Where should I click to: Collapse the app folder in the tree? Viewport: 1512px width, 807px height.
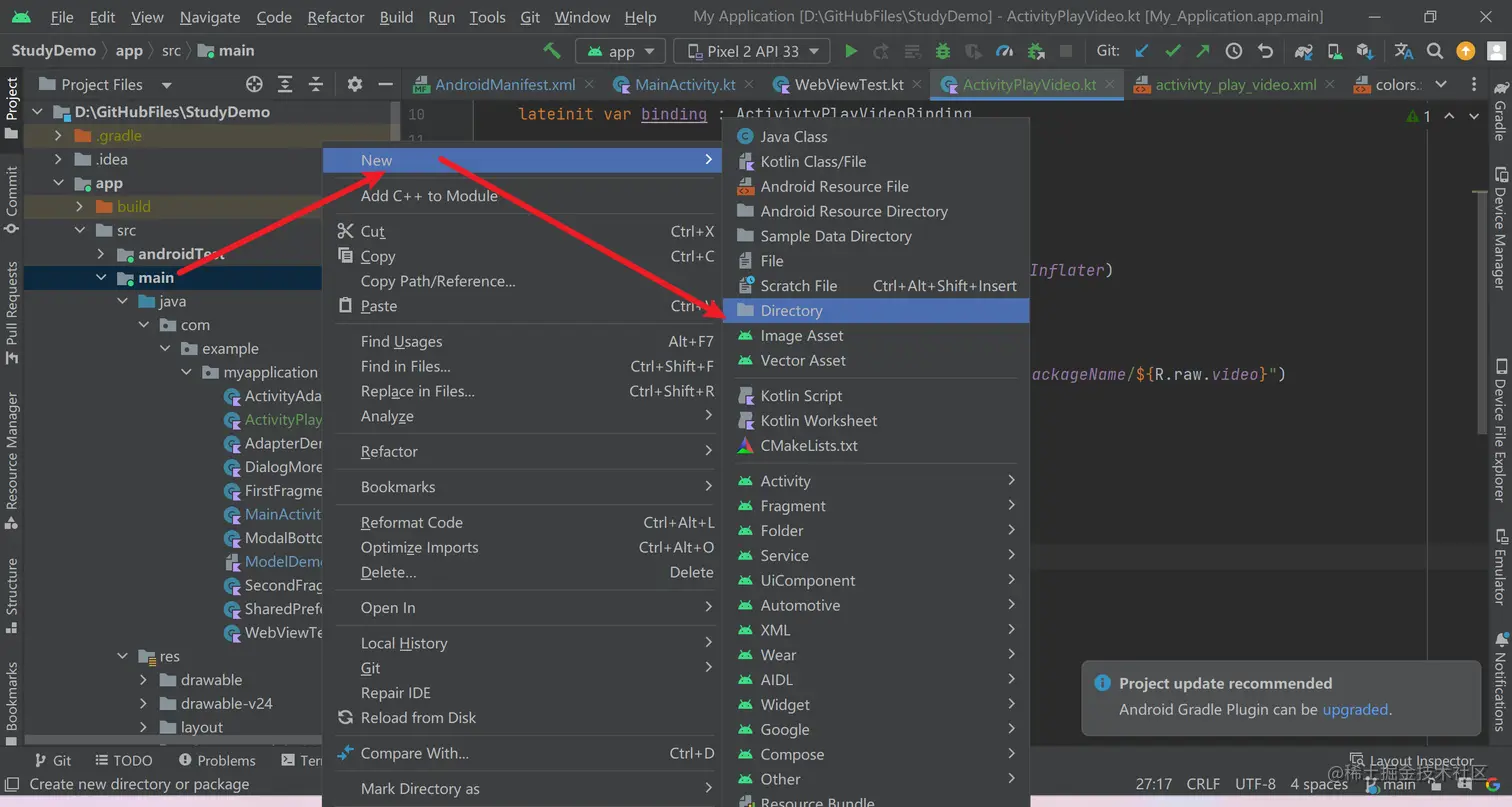point(59,183)
